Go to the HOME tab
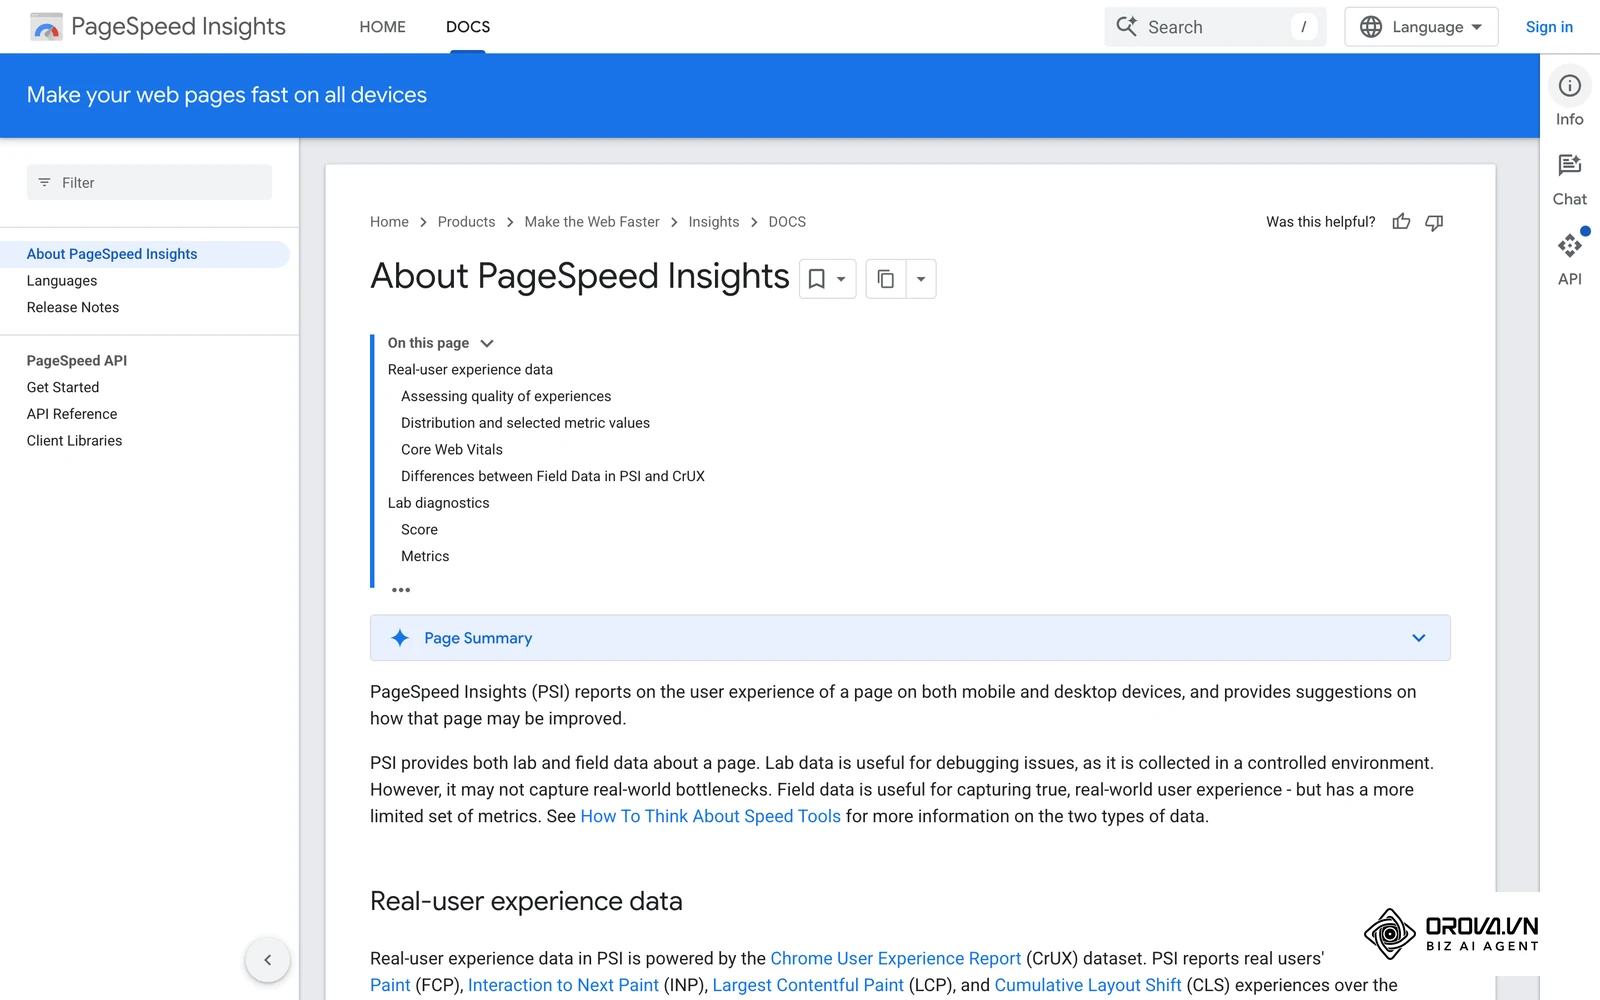This screenshot has width=1600, height=1000. coord(383,27)
